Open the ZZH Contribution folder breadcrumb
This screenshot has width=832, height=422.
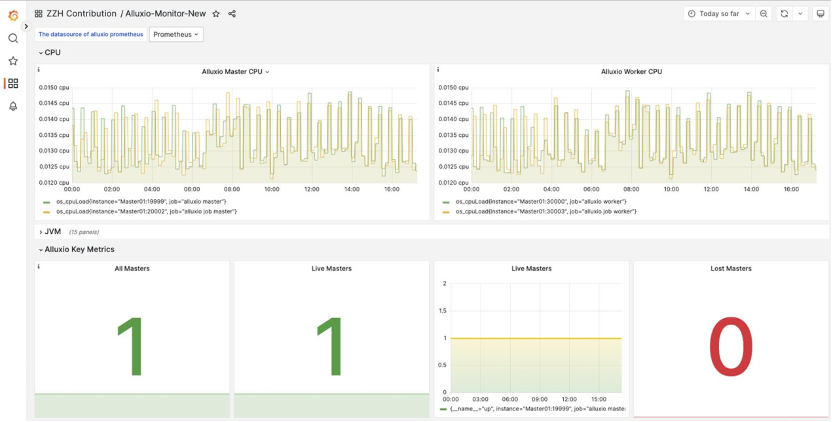coord(82,14)
